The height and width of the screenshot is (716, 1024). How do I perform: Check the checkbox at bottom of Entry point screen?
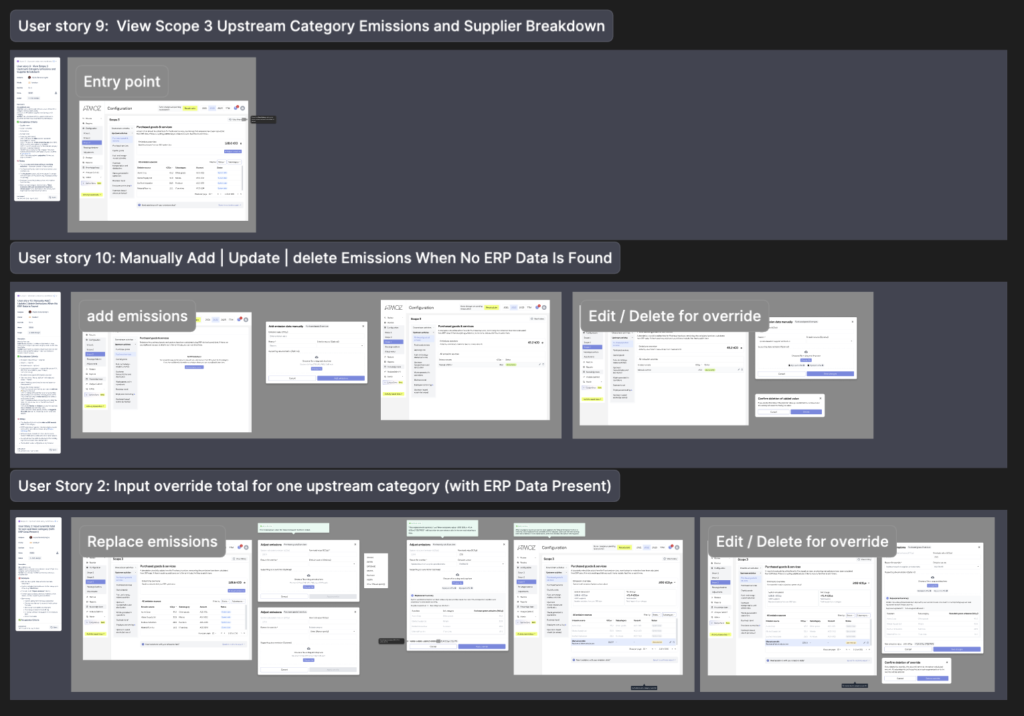[x=140, y=205]
